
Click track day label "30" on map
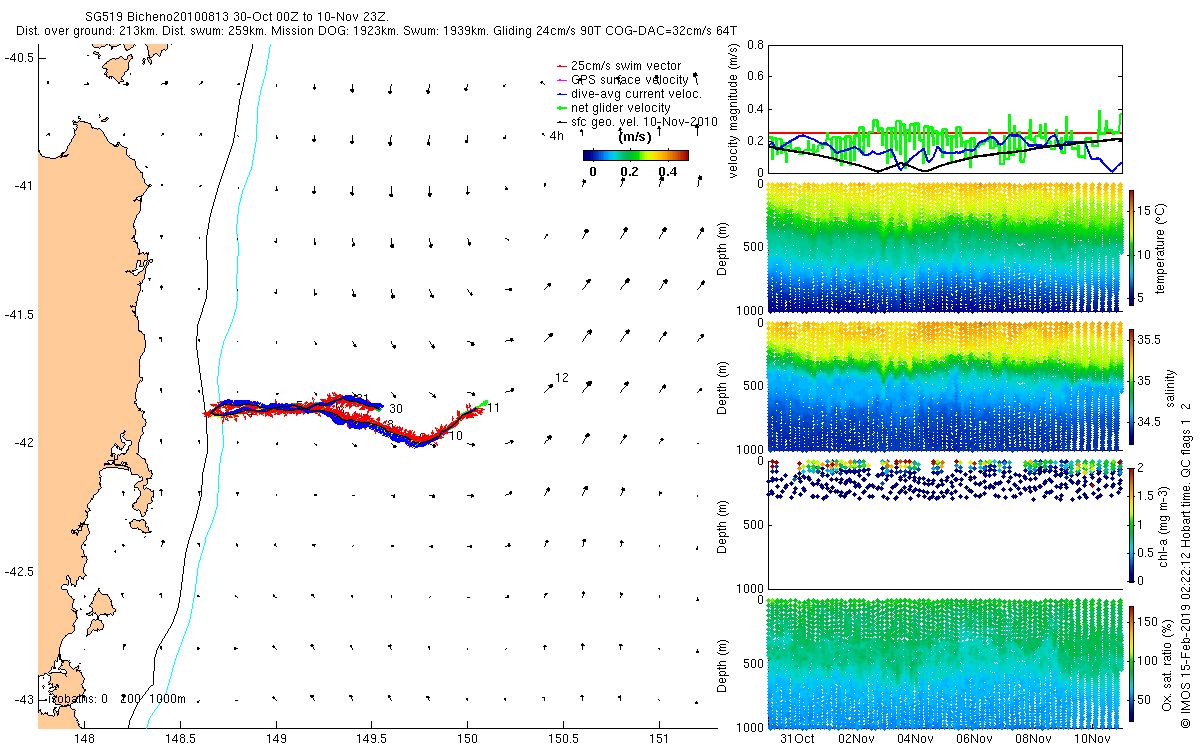coord(396,409)
